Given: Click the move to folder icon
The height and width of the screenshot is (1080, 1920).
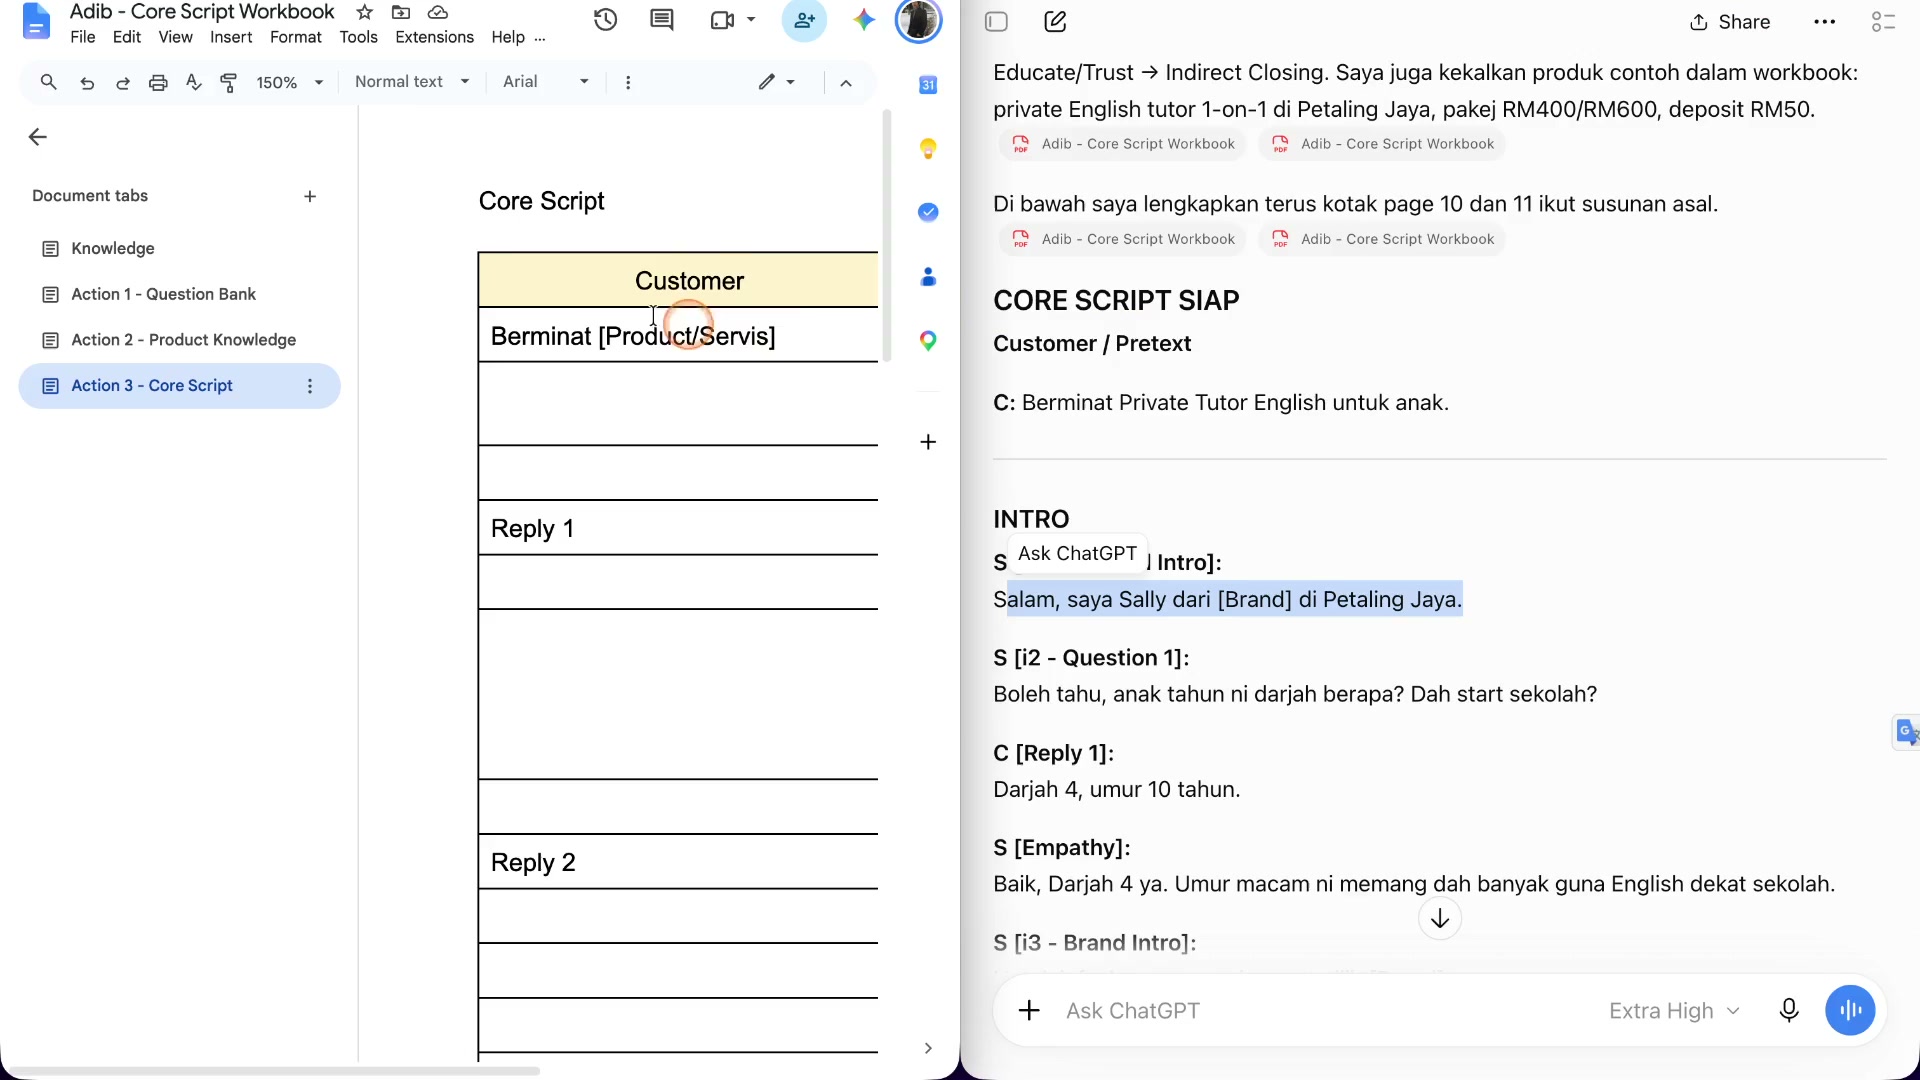Looking at the screenshot, I should click(401, 12).
